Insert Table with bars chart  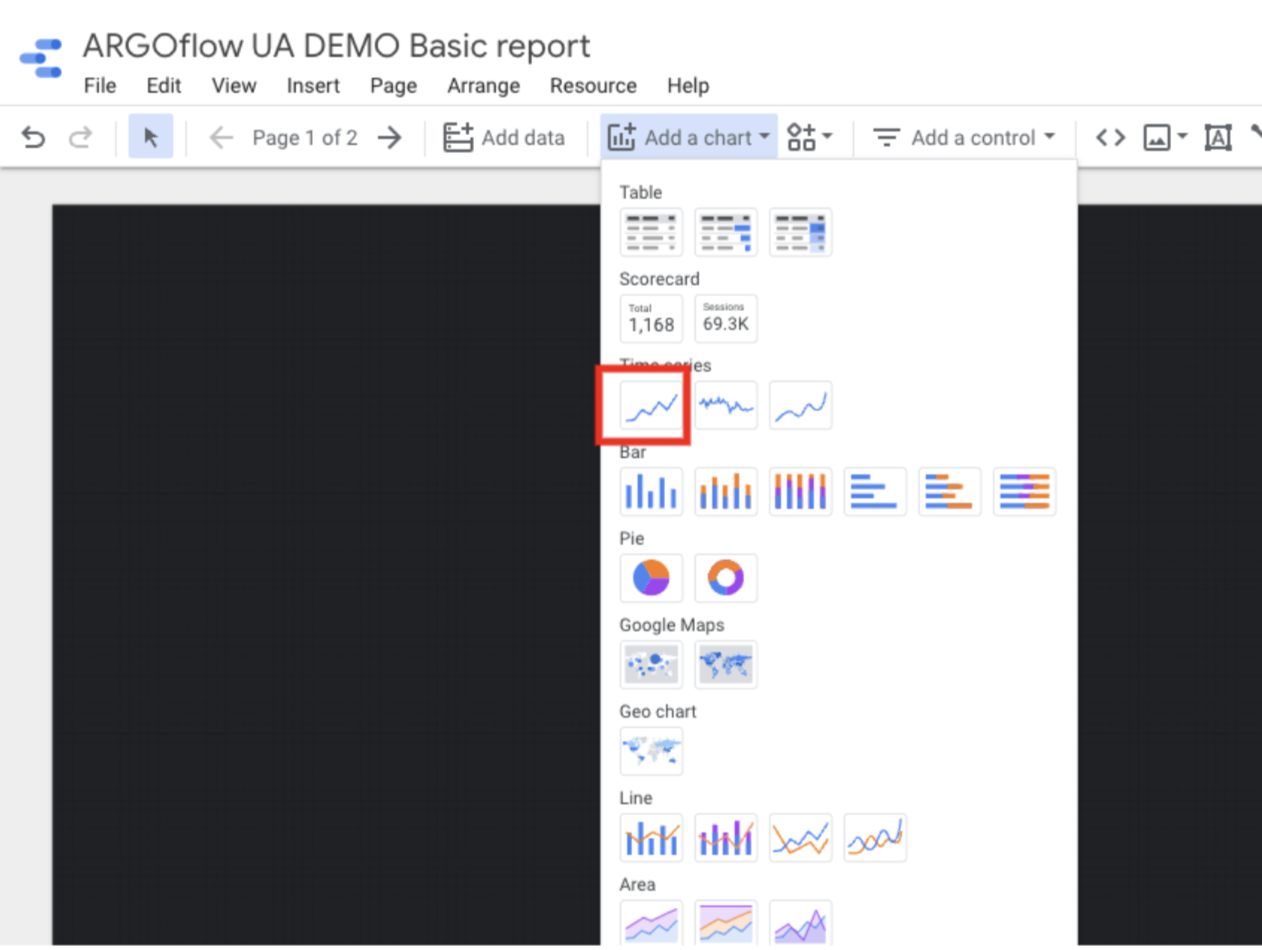726,232
